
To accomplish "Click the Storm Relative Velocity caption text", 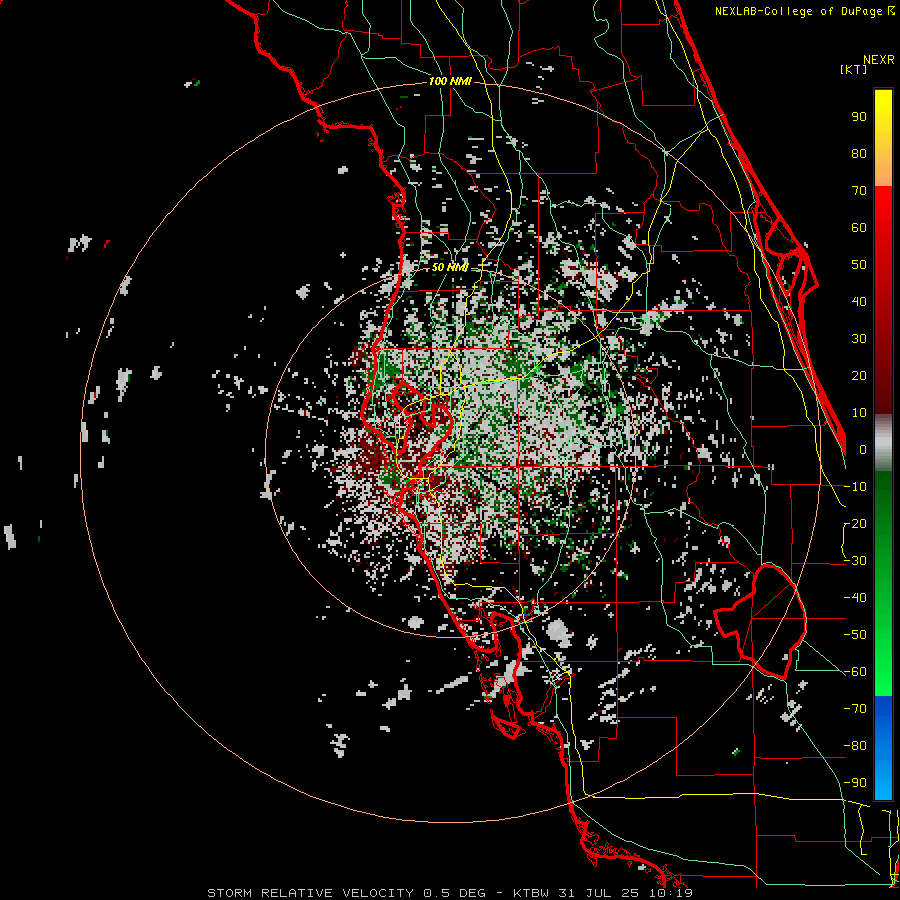I will point(450,893).
